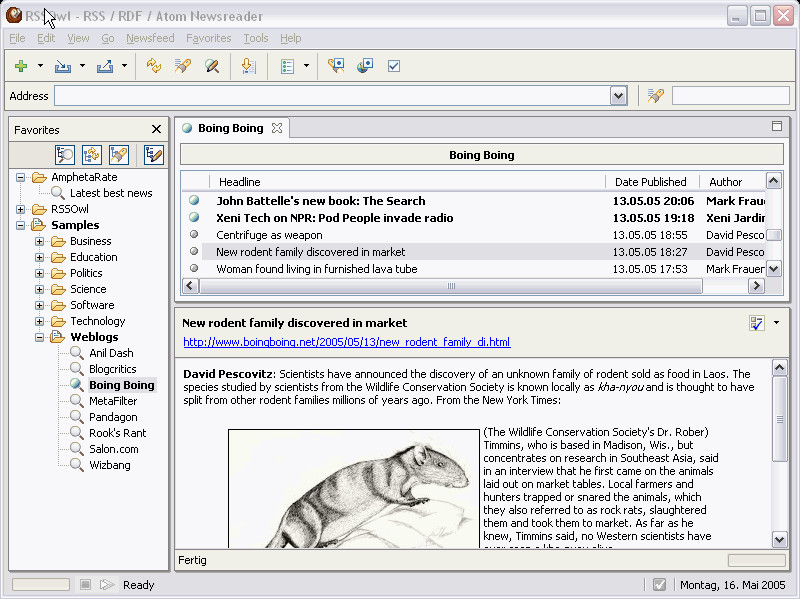Open the boingboing.net article link

[347, 342]
